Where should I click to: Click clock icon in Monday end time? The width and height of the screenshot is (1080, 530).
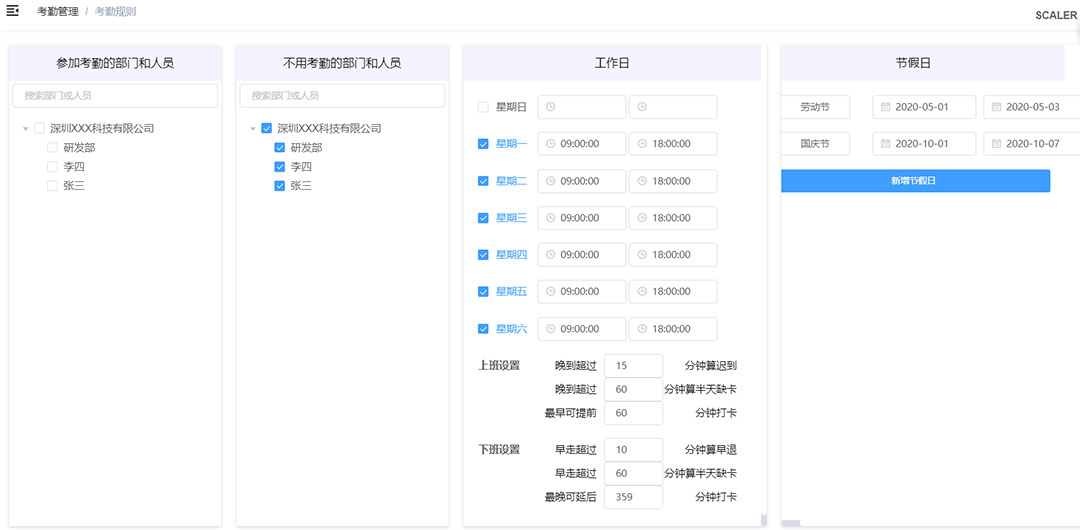coord(642,144)
